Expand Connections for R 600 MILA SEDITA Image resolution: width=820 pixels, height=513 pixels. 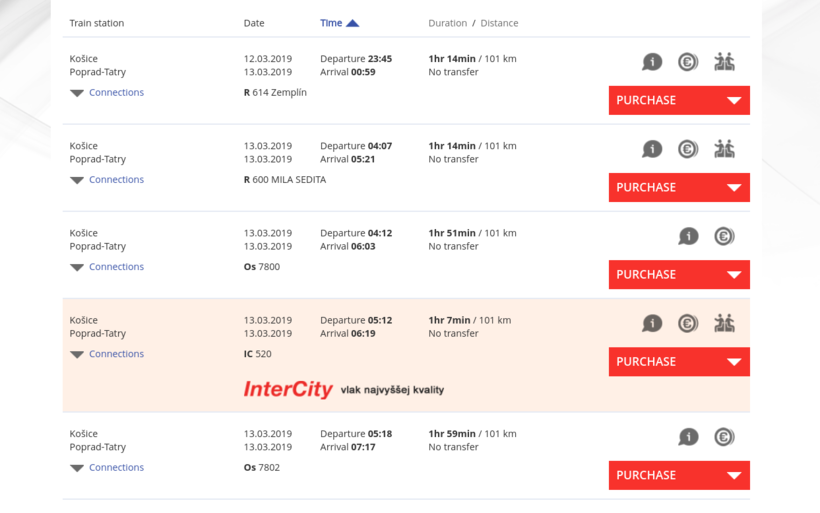107,180
